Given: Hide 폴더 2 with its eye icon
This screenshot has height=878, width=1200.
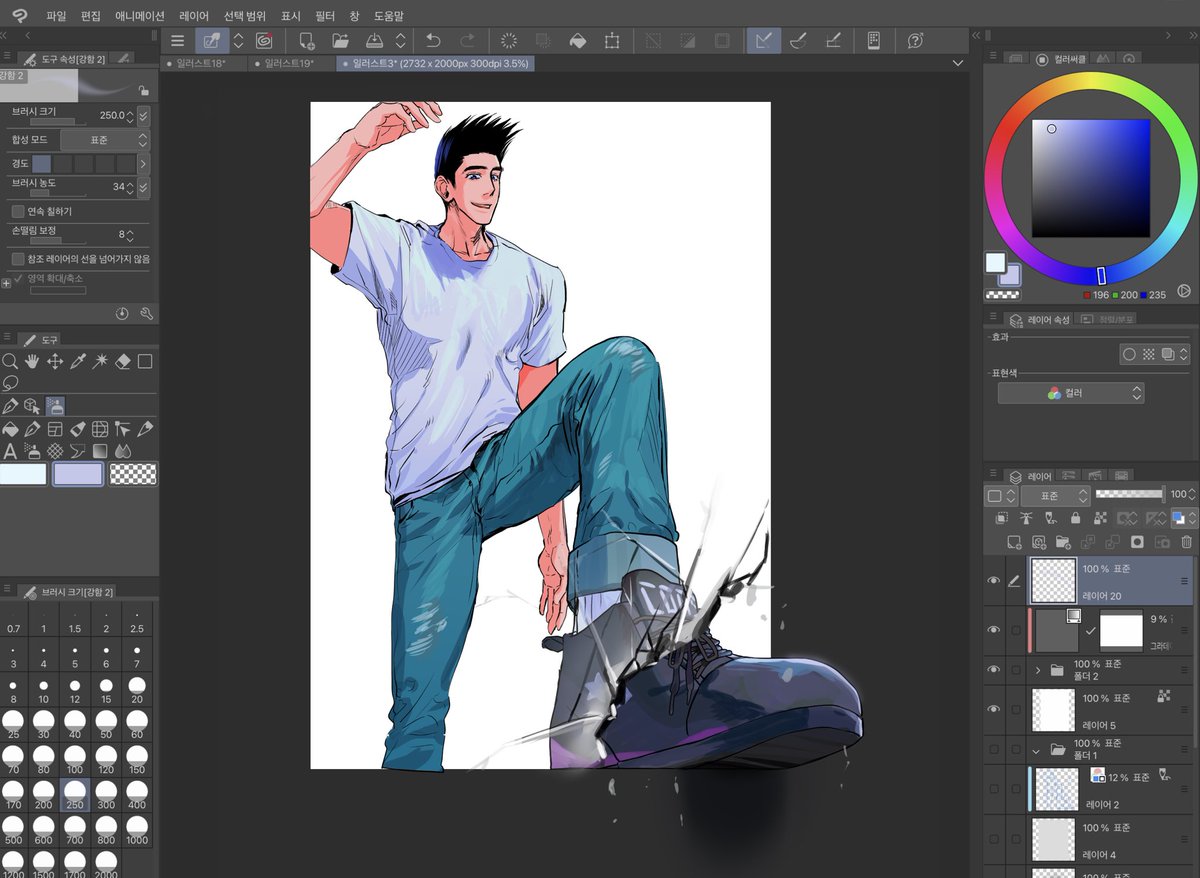Looking at the screenshot, I should point(993,669).
